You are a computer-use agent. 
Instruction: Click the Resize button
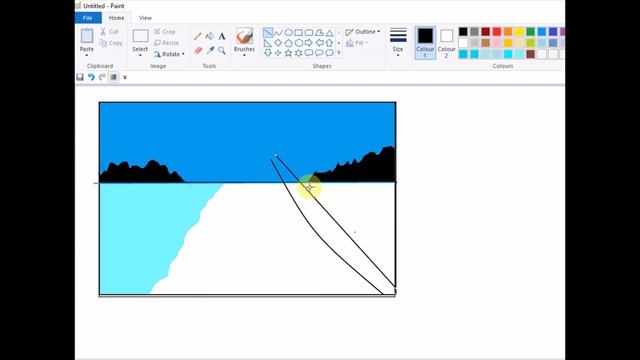coord(167,43)
